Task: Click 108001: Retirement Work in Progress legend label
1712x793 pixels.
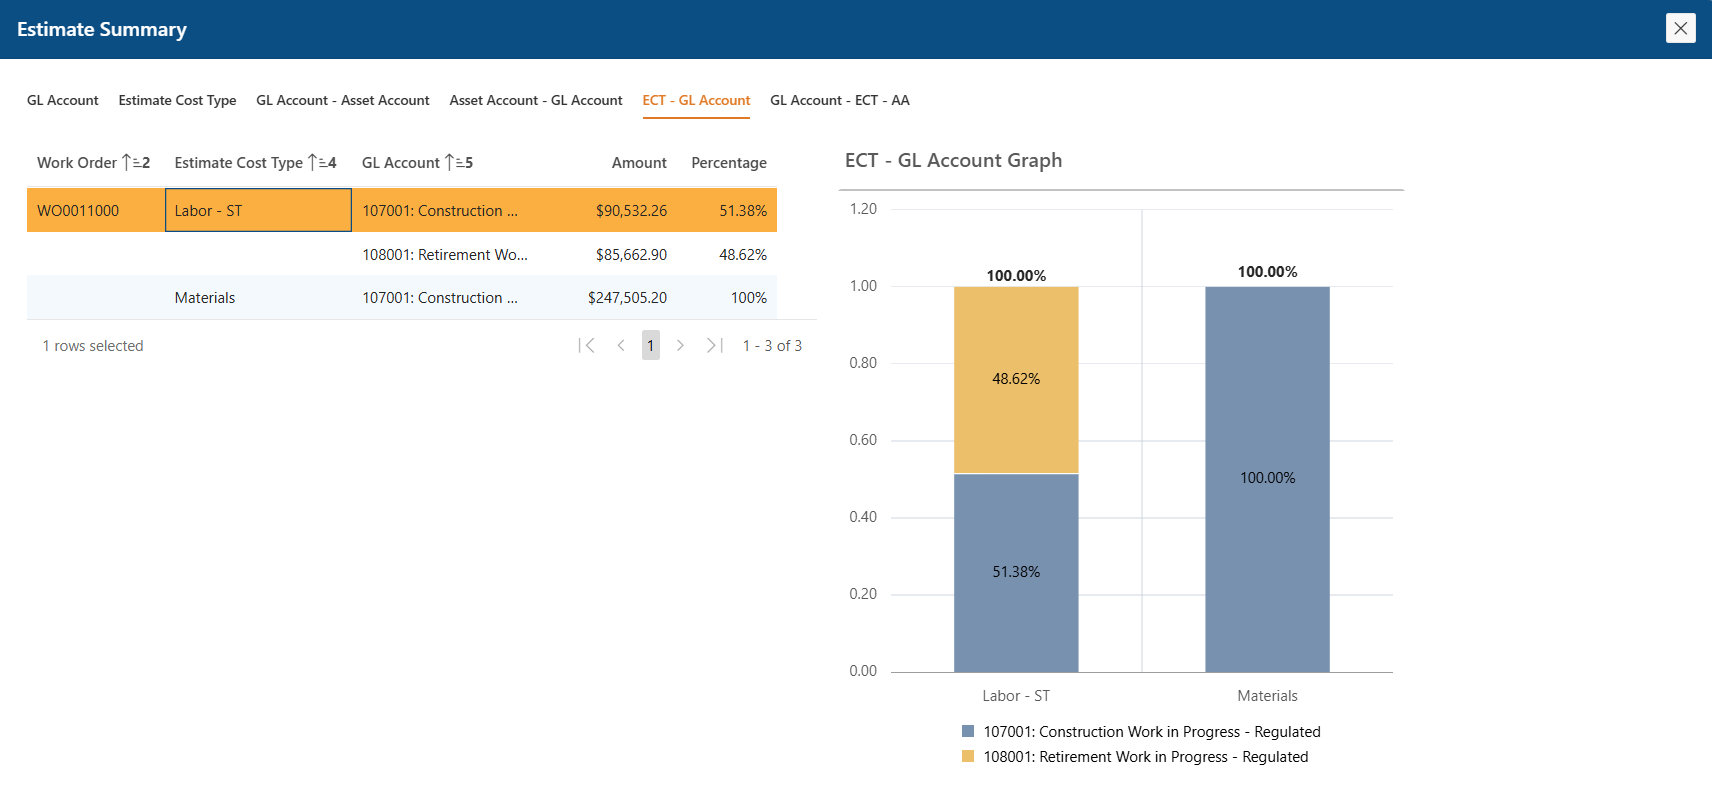Action: click(x=1146, y=757)
